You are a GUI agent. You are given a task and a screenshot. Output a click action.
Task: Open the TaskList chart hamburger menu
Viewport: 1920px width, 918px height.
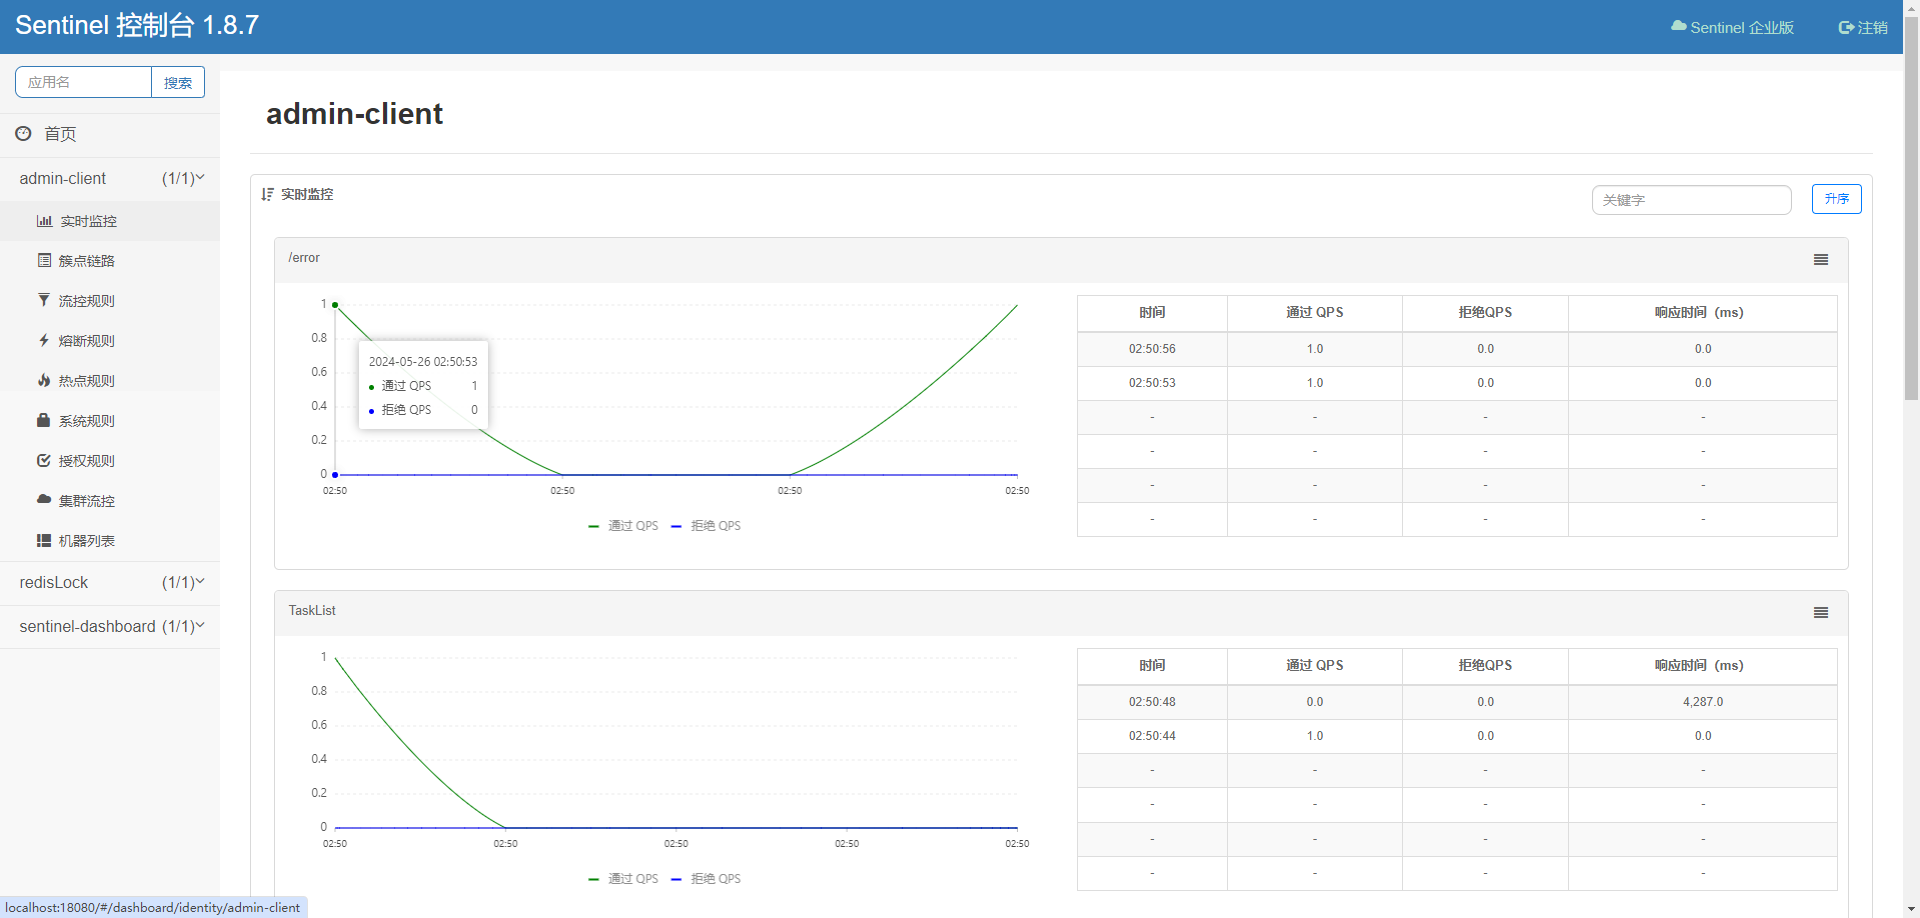pos(1821,613)
